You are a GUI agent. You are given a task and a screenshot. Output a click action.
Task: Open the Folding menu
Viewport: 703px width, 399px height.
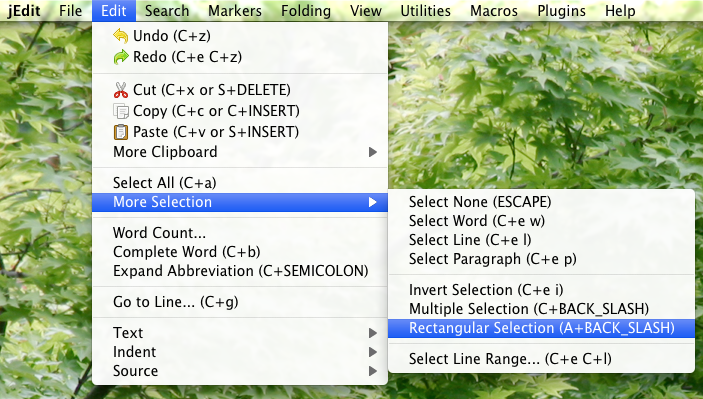click(306, 10)
